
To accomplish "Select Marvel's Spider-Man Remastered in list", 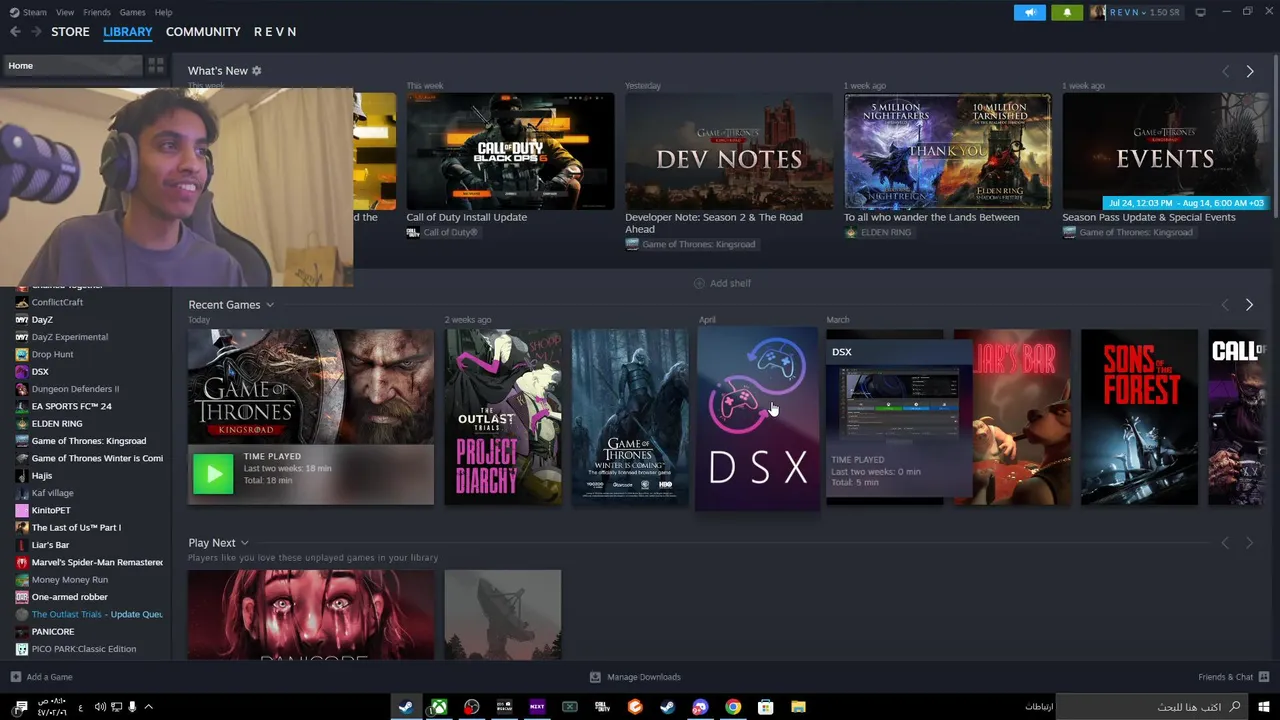I will (x=97, y=562).
